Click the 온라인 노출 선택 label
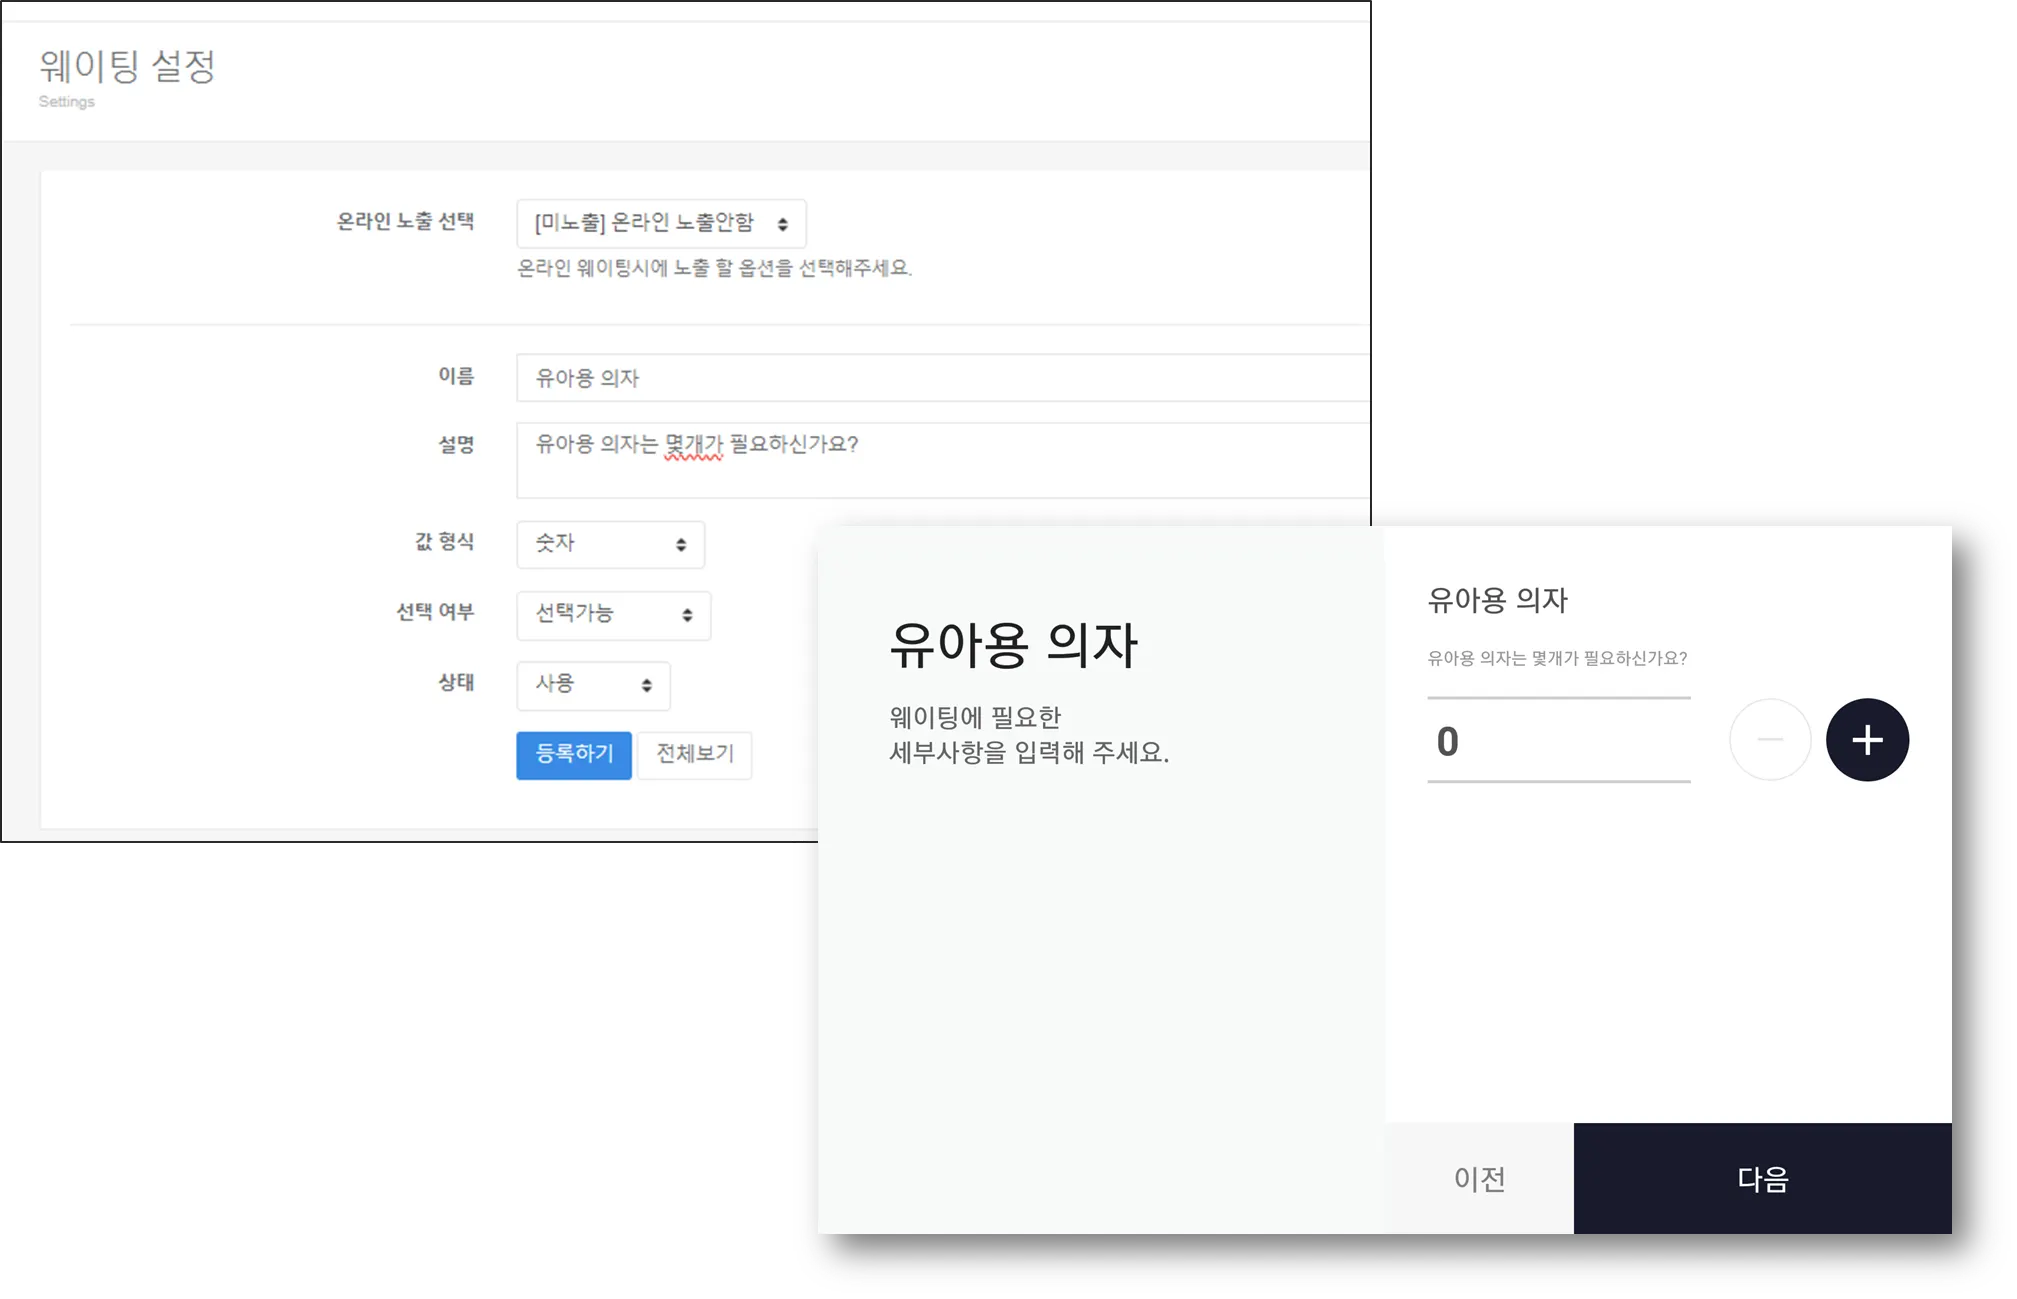The height and width of the screenshot is (1299, 2017). click(405, 222)
